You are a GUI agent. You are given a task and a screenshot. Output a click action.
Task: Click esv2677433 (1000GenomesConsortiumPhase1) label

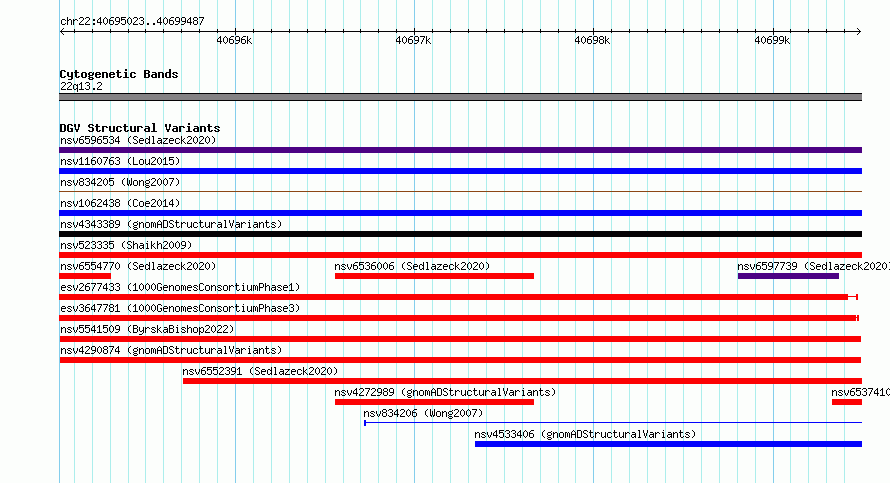pos(180,287)
